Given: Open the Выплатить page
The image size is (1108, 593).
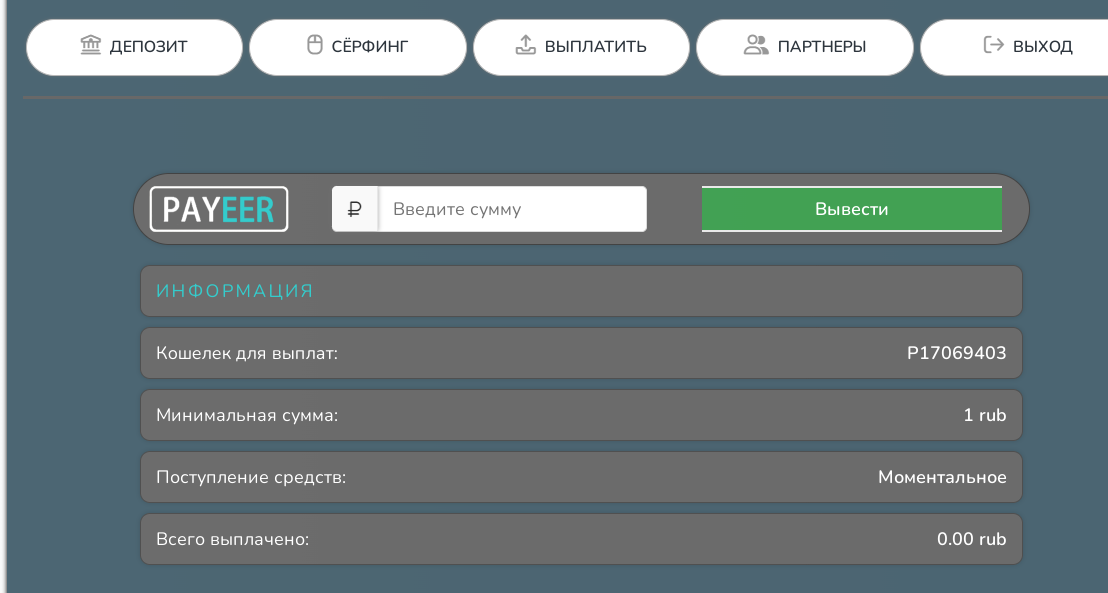Looking at the screenshot, I should pos(581,47).
